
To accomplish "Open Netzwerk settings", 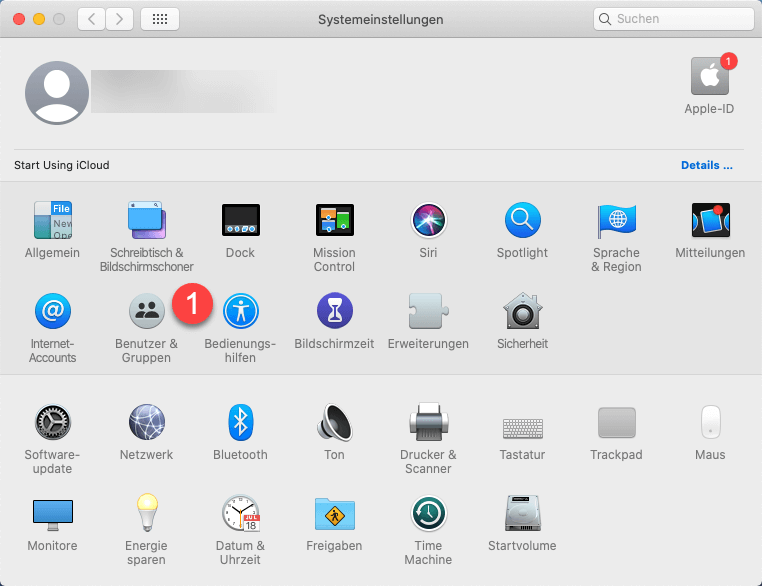I will click(x=147, y=423).
